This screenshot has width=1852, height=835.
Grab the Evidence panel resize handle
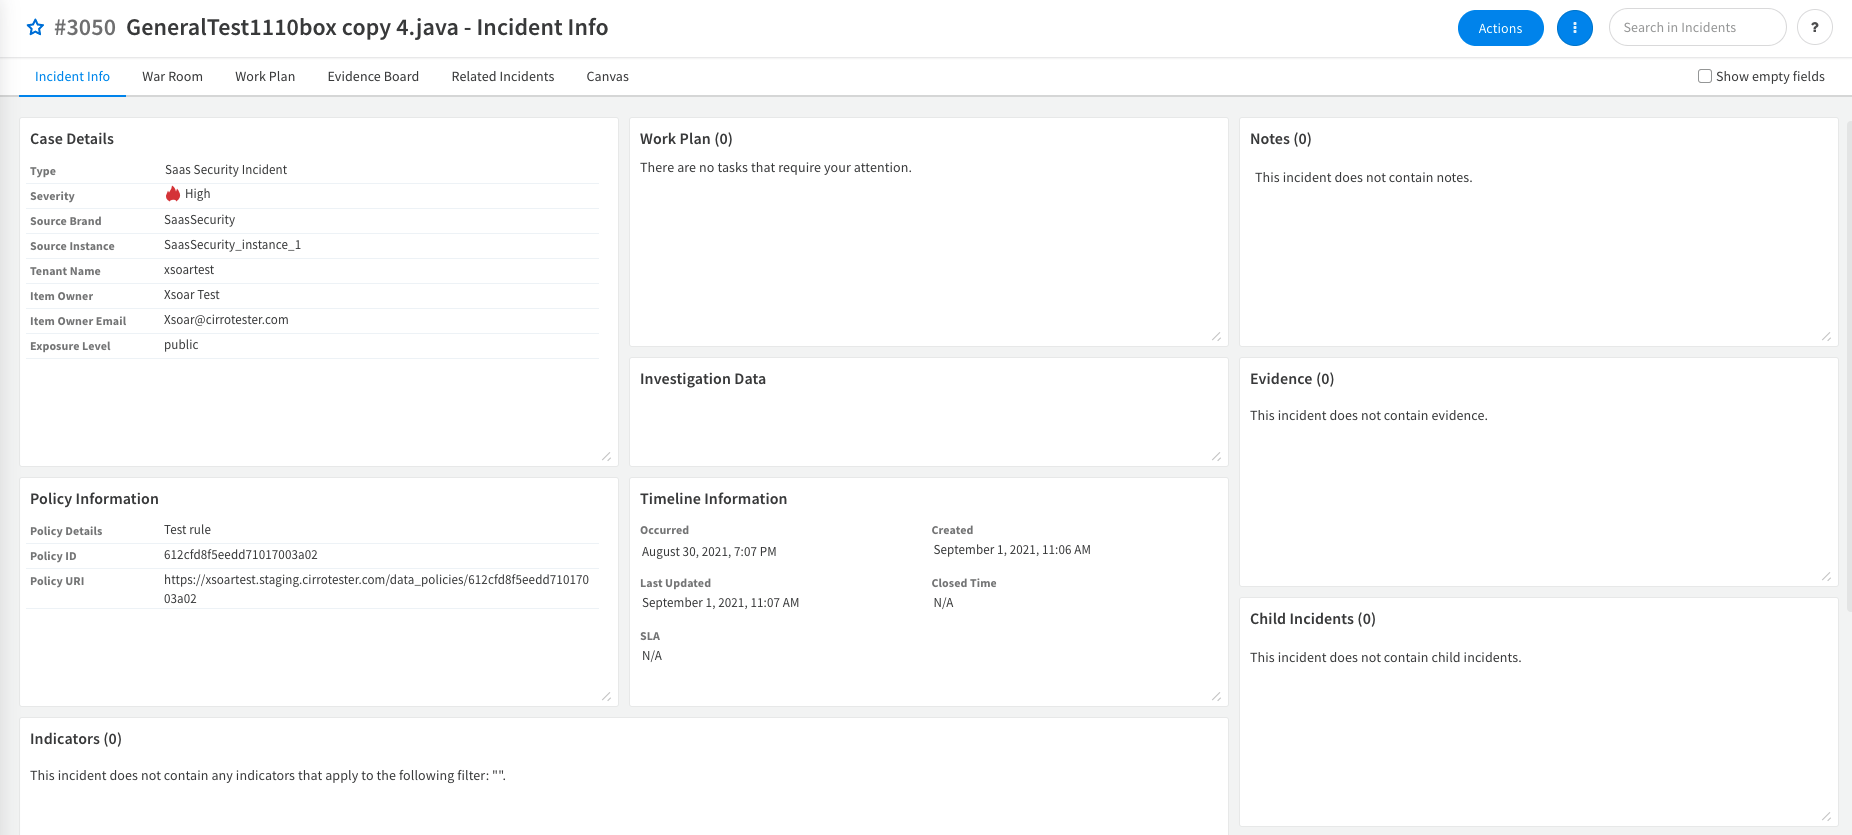coord(1826,576)
